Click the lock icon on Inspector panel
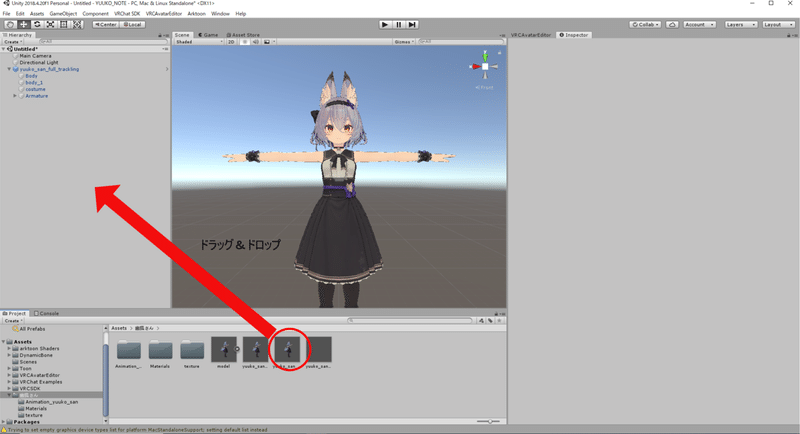Image resolution: width=800 pixels, height=434 pixels. [789, 35]
